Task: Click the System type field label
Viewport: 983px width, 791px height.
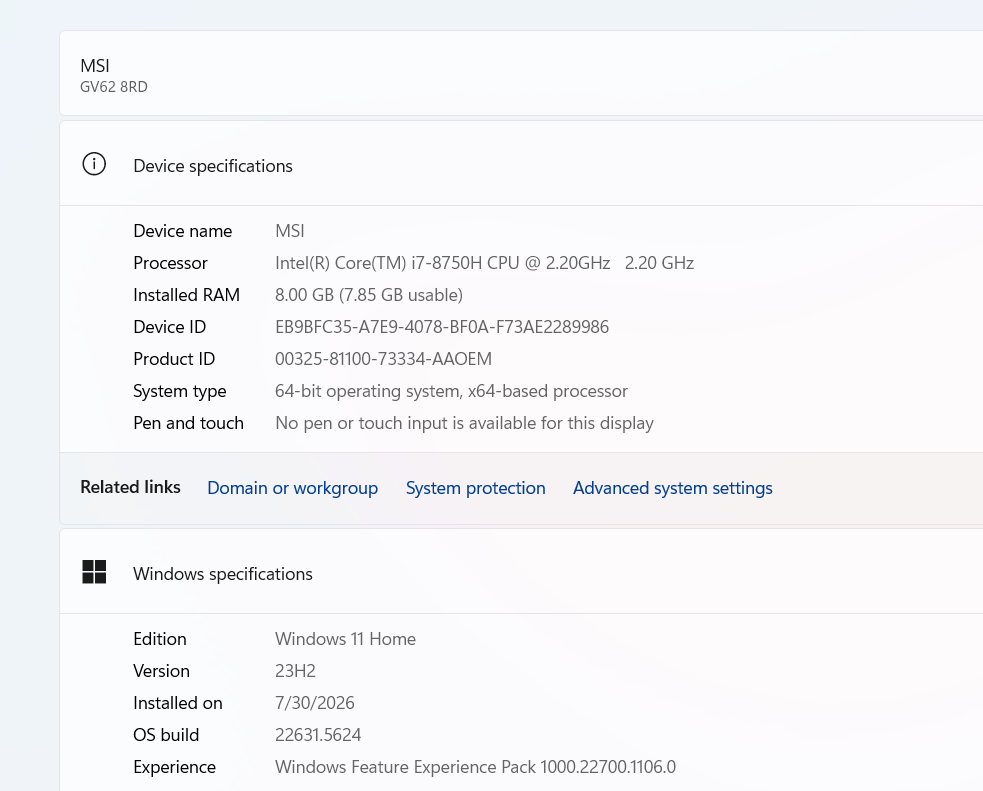Action: (180, 391)
